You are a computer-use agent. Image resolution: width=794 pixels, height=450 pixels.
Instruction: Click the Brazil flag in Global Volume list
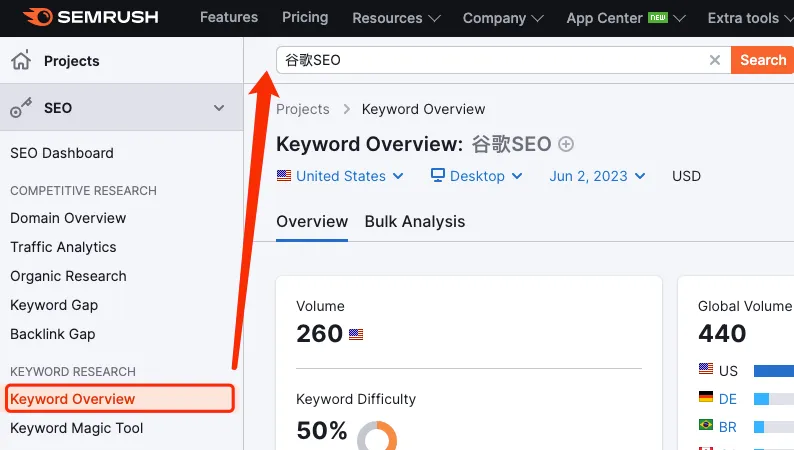click(706, 424)
